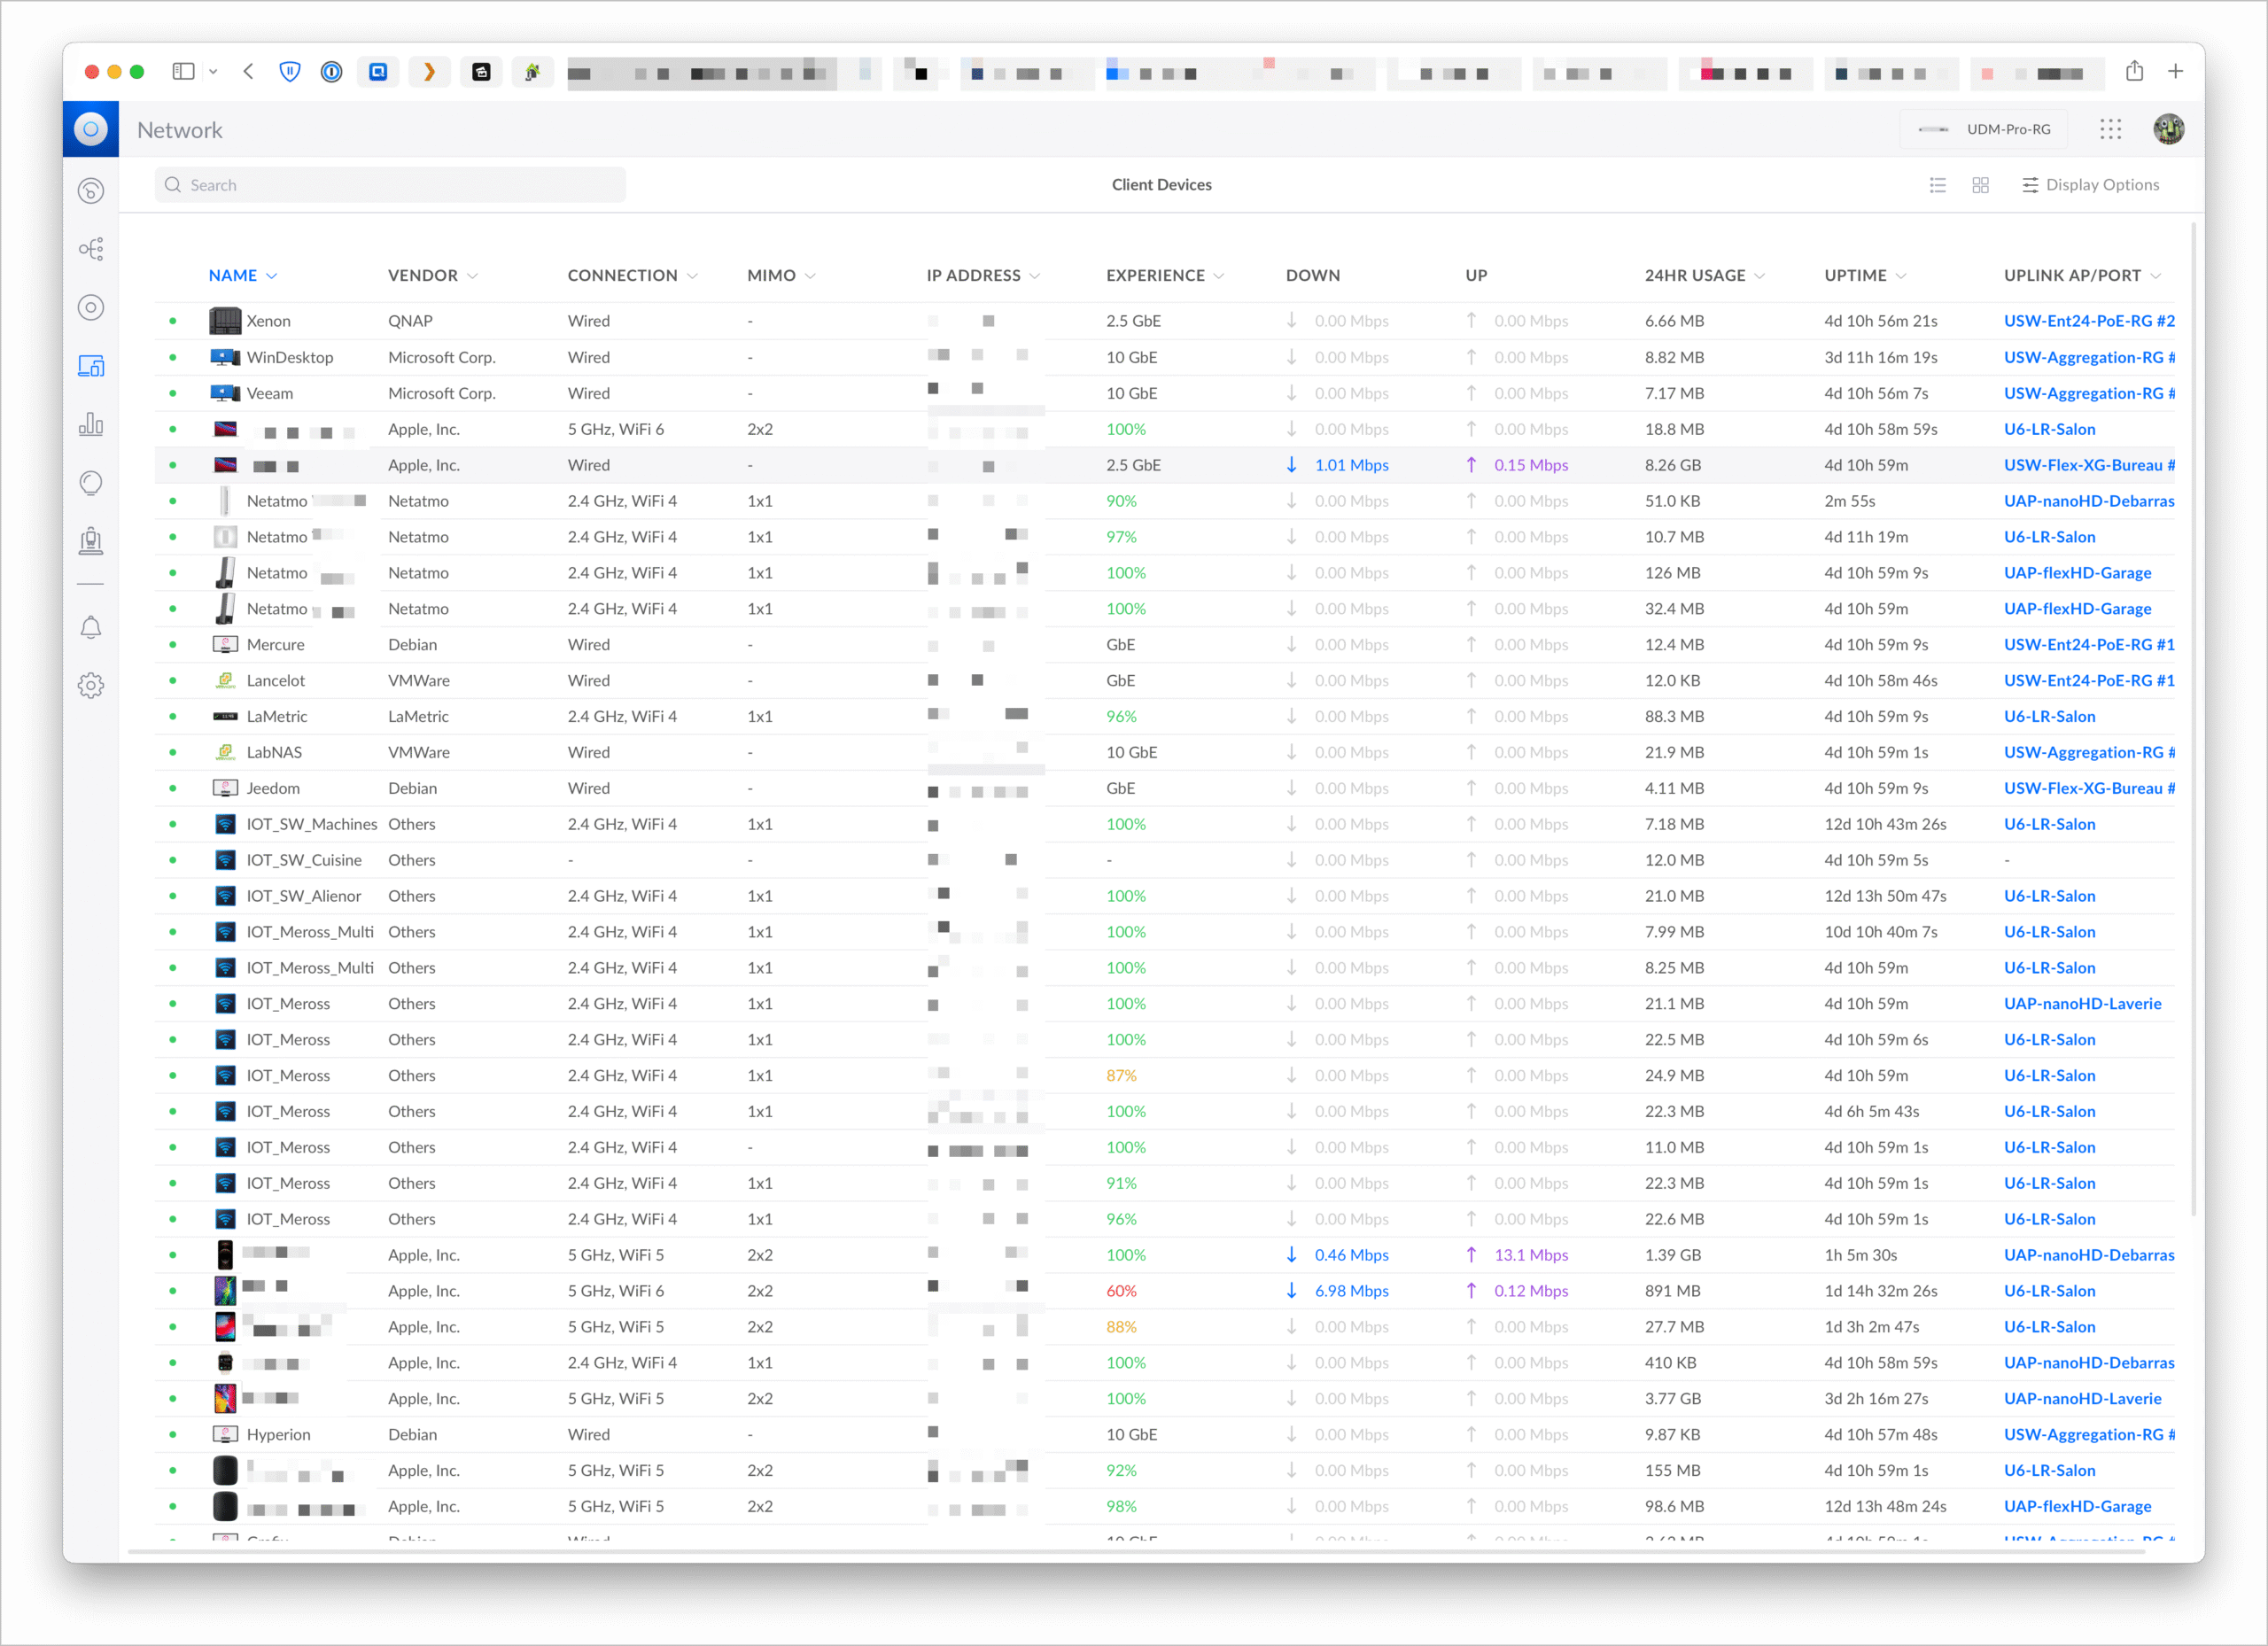Screen dimensions: 2268x1646
Task: Click the Client Devices sidebar icon
Action: (91, 366)
